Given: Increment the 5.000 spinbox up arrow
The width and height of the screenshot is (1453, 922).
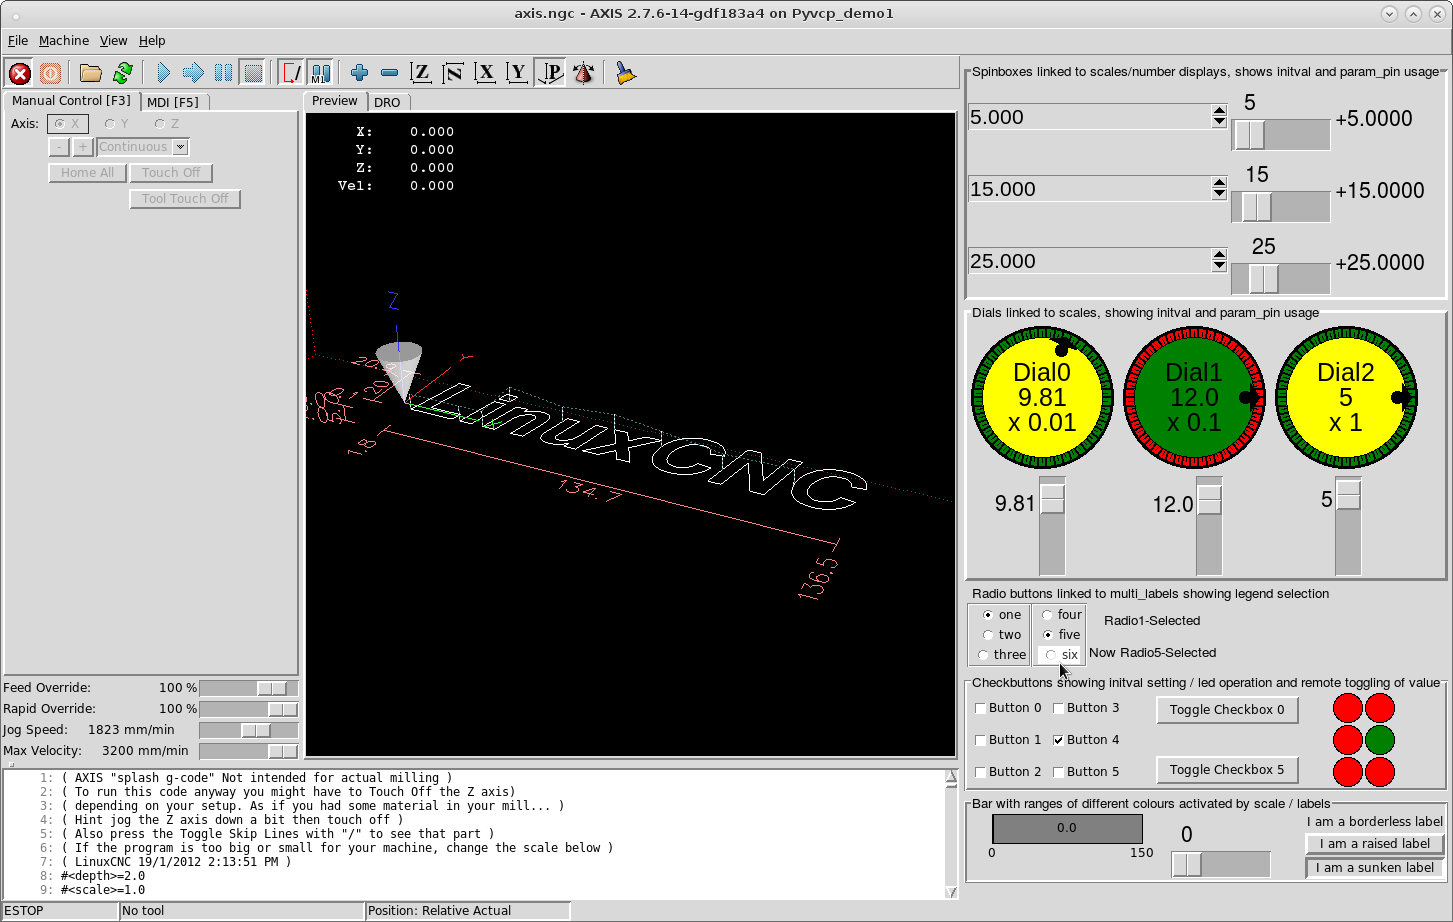Looking at the screenshot, I should coord(1219,111).
